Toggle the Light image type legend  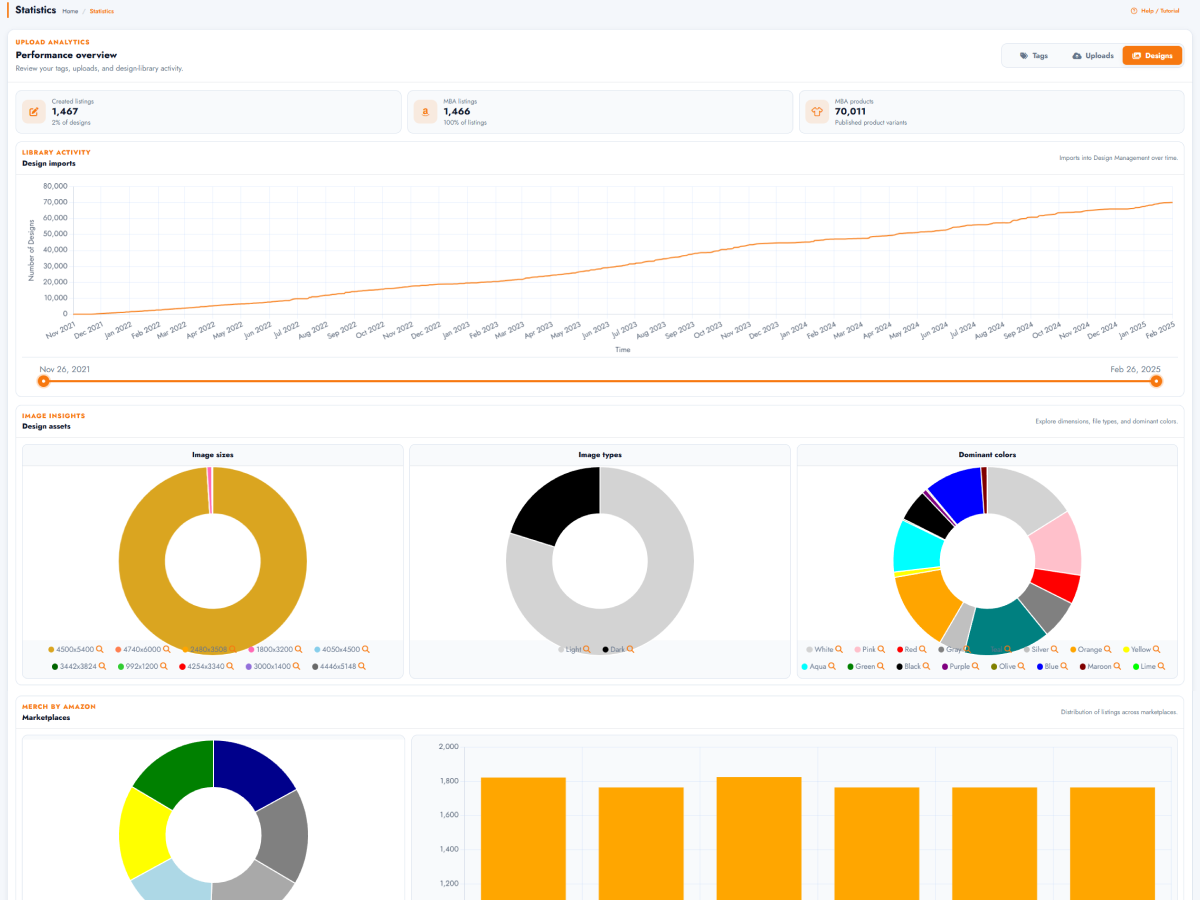[570, 650]
